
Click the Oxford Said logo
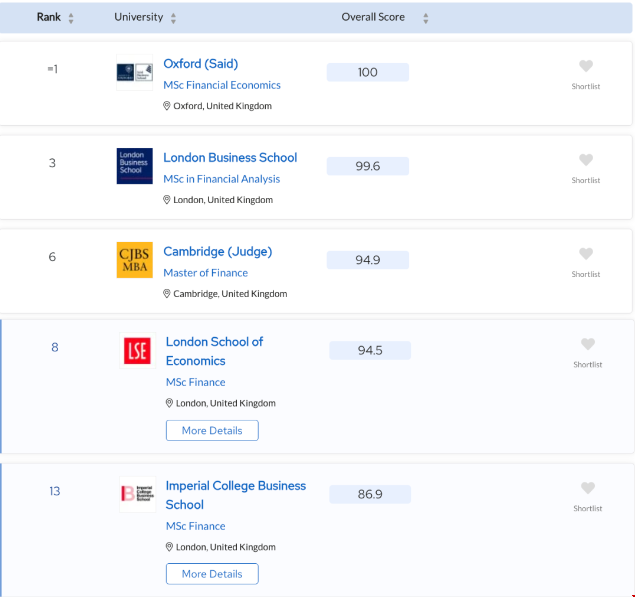coord(135,75)
